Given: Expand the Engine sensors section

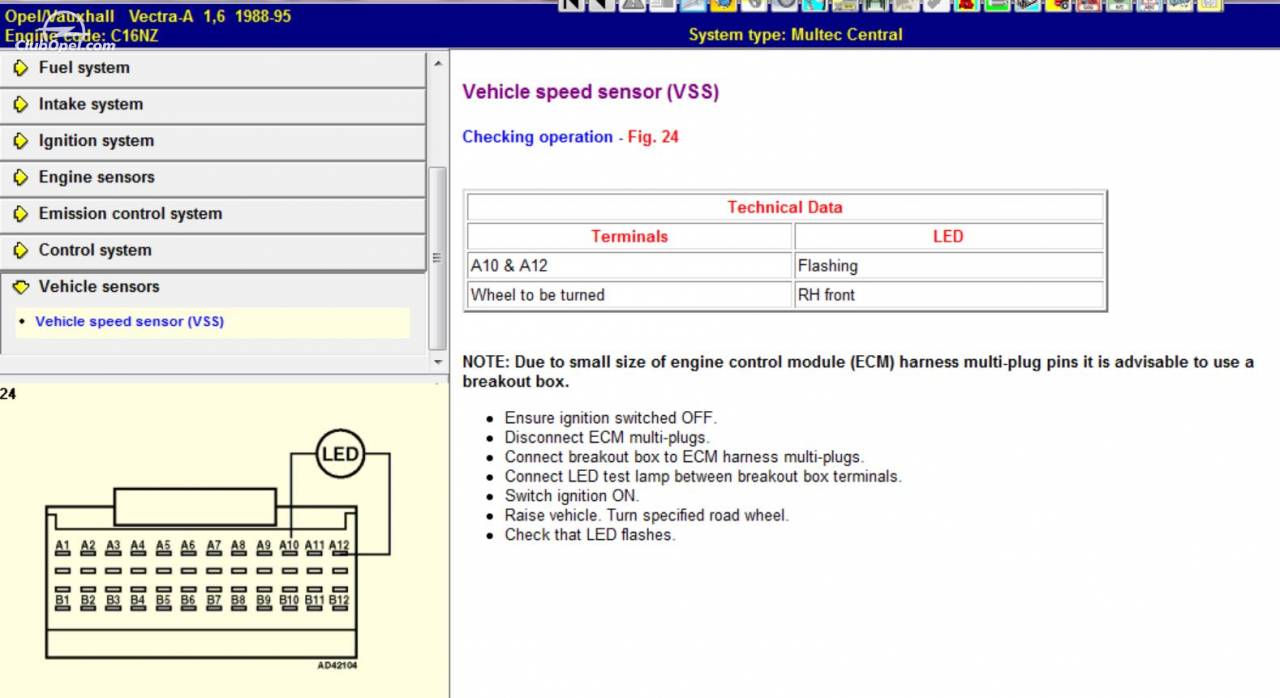Looking at the screenshot, I should pos(212,177).
